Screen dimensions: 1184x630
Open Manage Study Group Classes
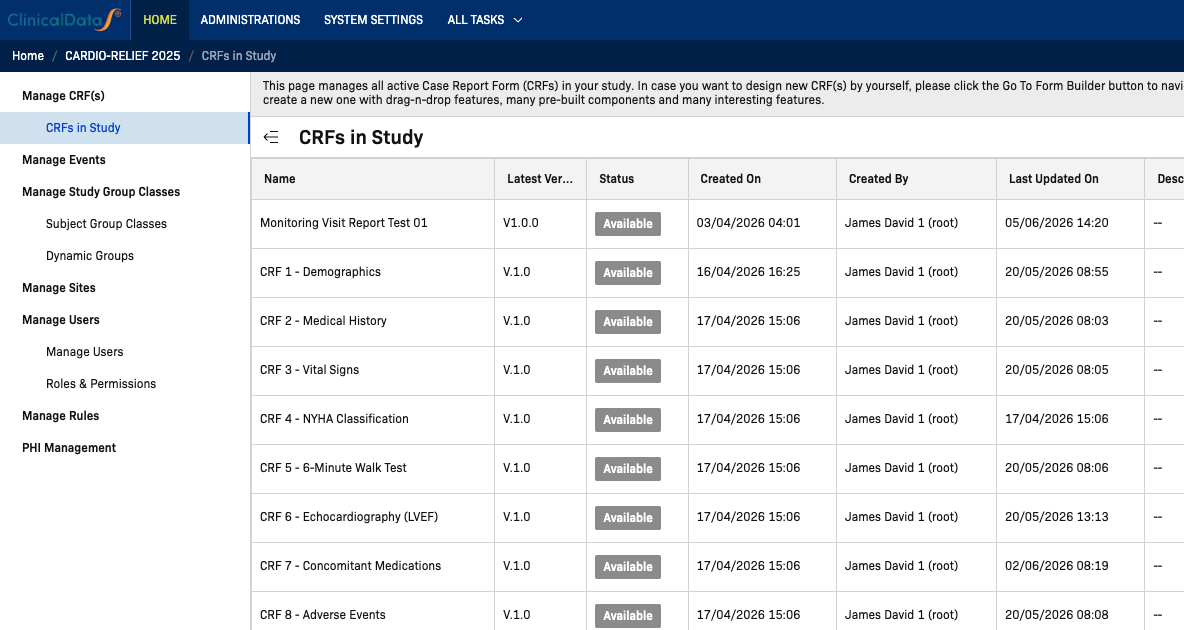pyautogui.click(x=101, y=192)
